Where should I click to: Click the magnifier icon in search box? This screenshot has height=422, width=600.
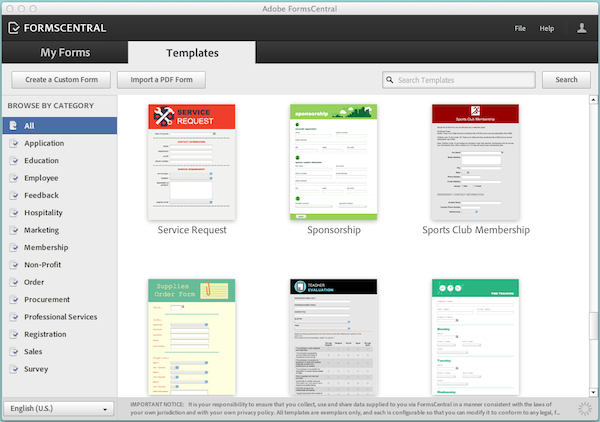[390, 80]
